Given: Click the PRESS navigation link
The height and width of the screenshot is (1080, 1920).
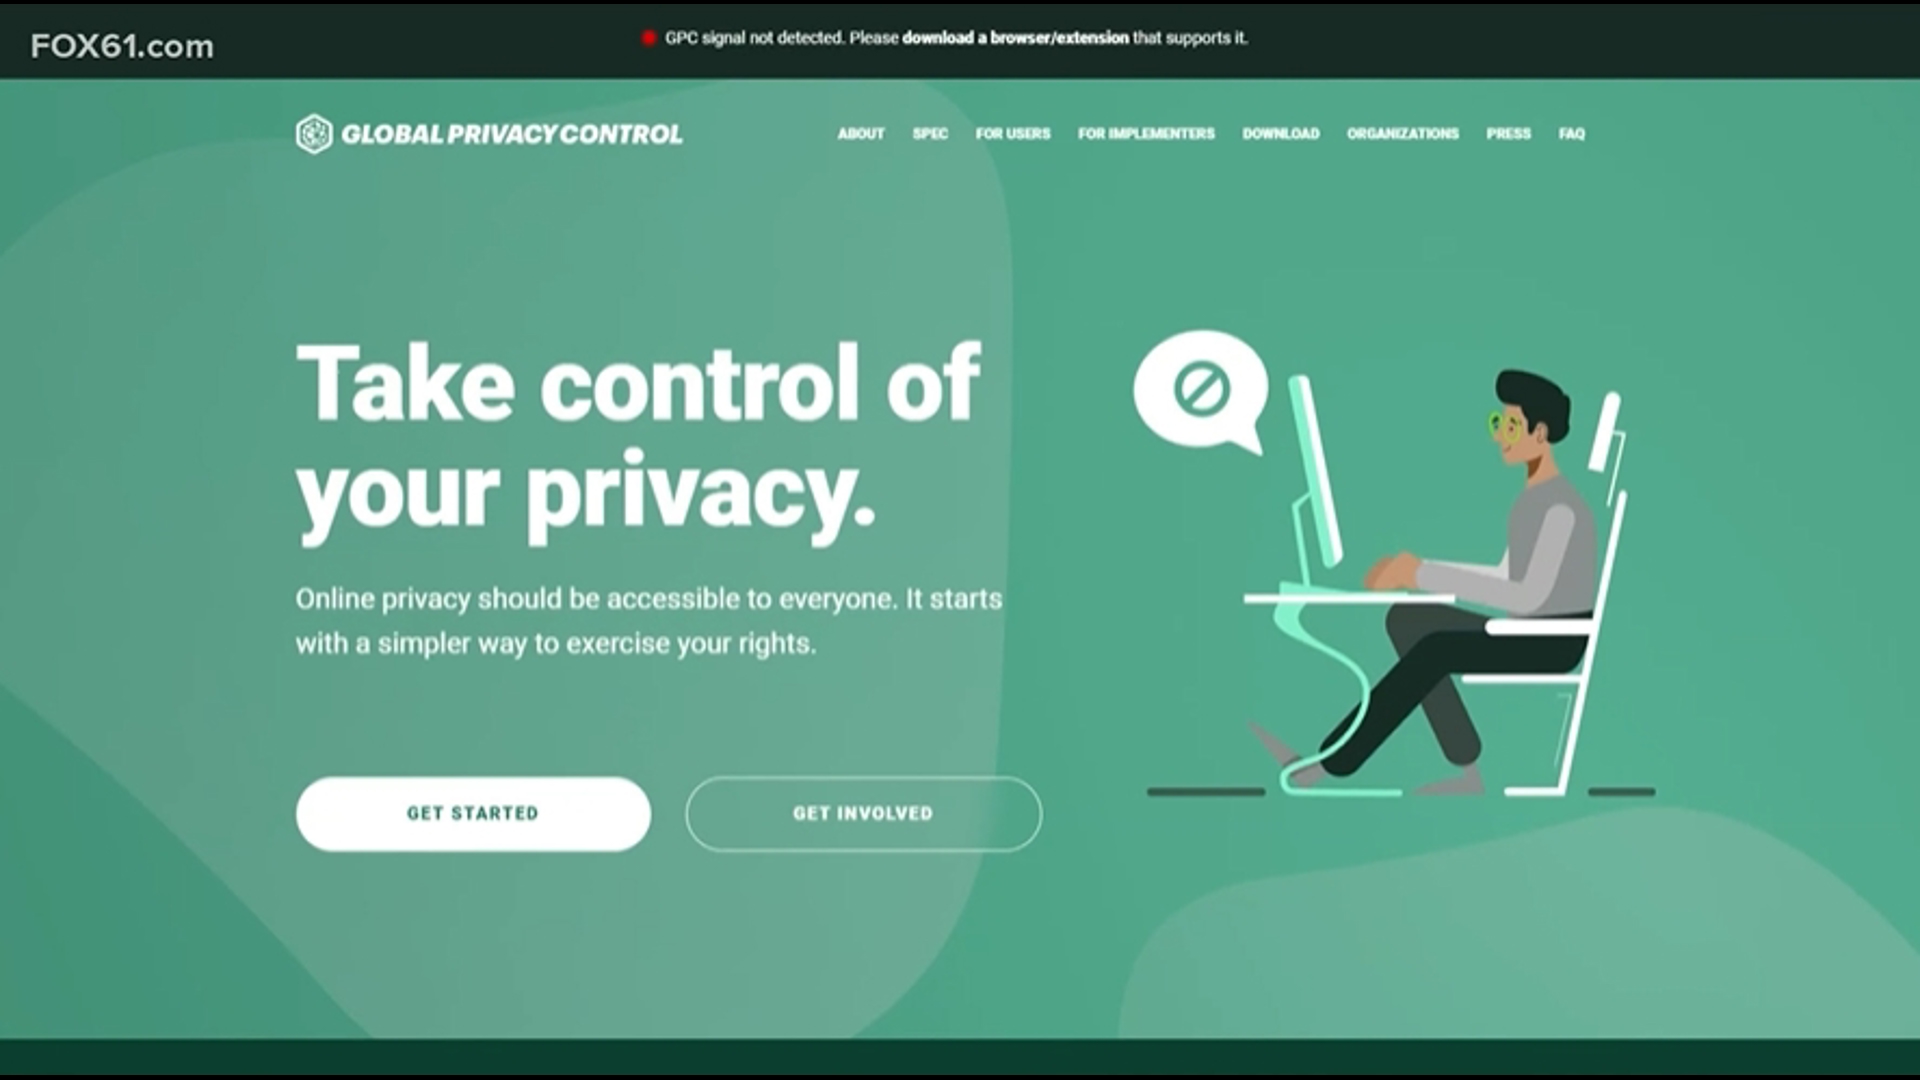Looking at the screenshot, I should (1509, 133).
